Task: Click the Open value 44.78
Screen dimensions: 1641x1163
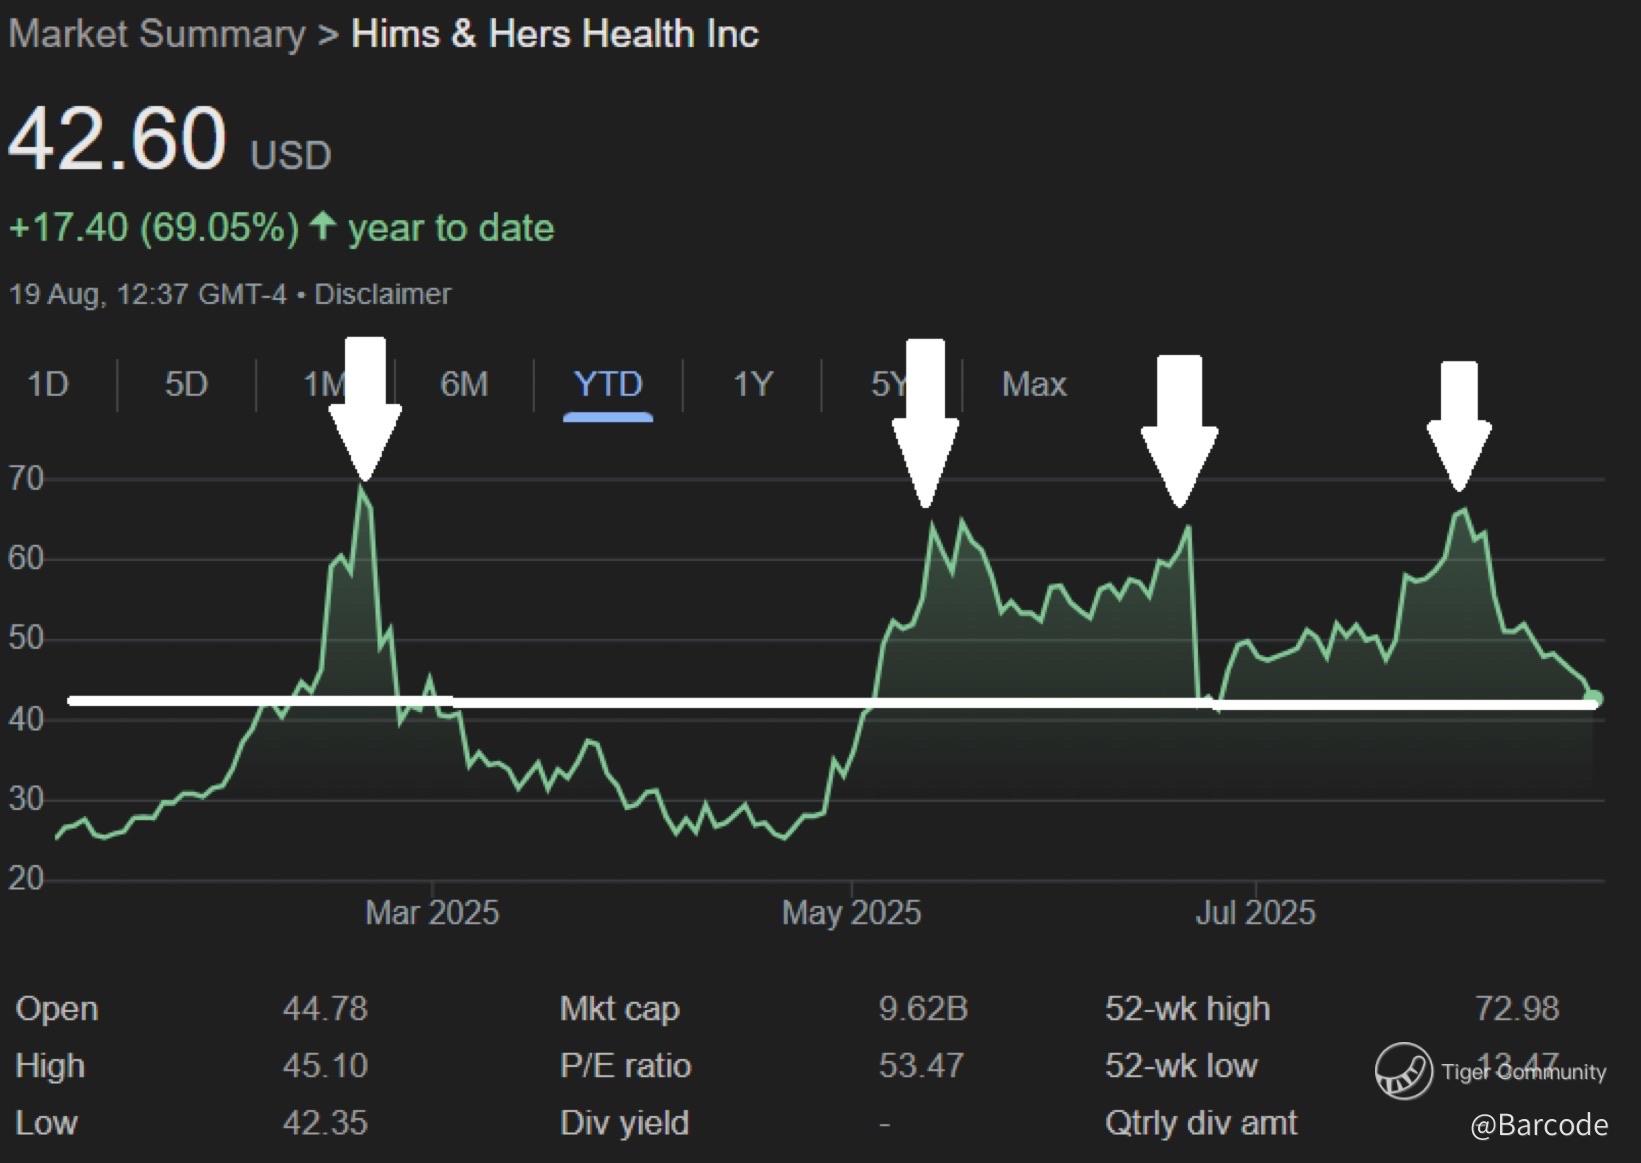Action: tap(325, 1008)
